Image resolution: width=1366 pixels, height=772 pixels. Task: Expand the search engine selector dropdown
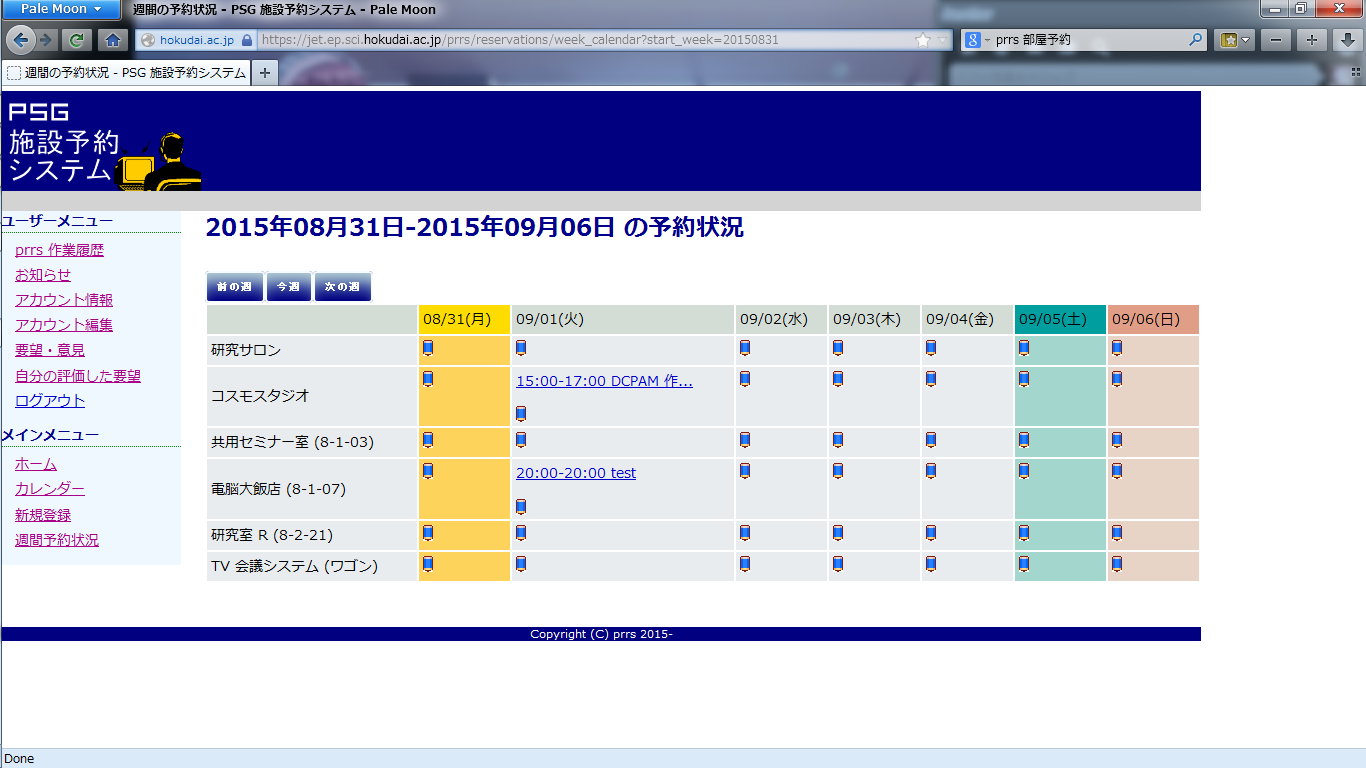[x=977, y=40]
